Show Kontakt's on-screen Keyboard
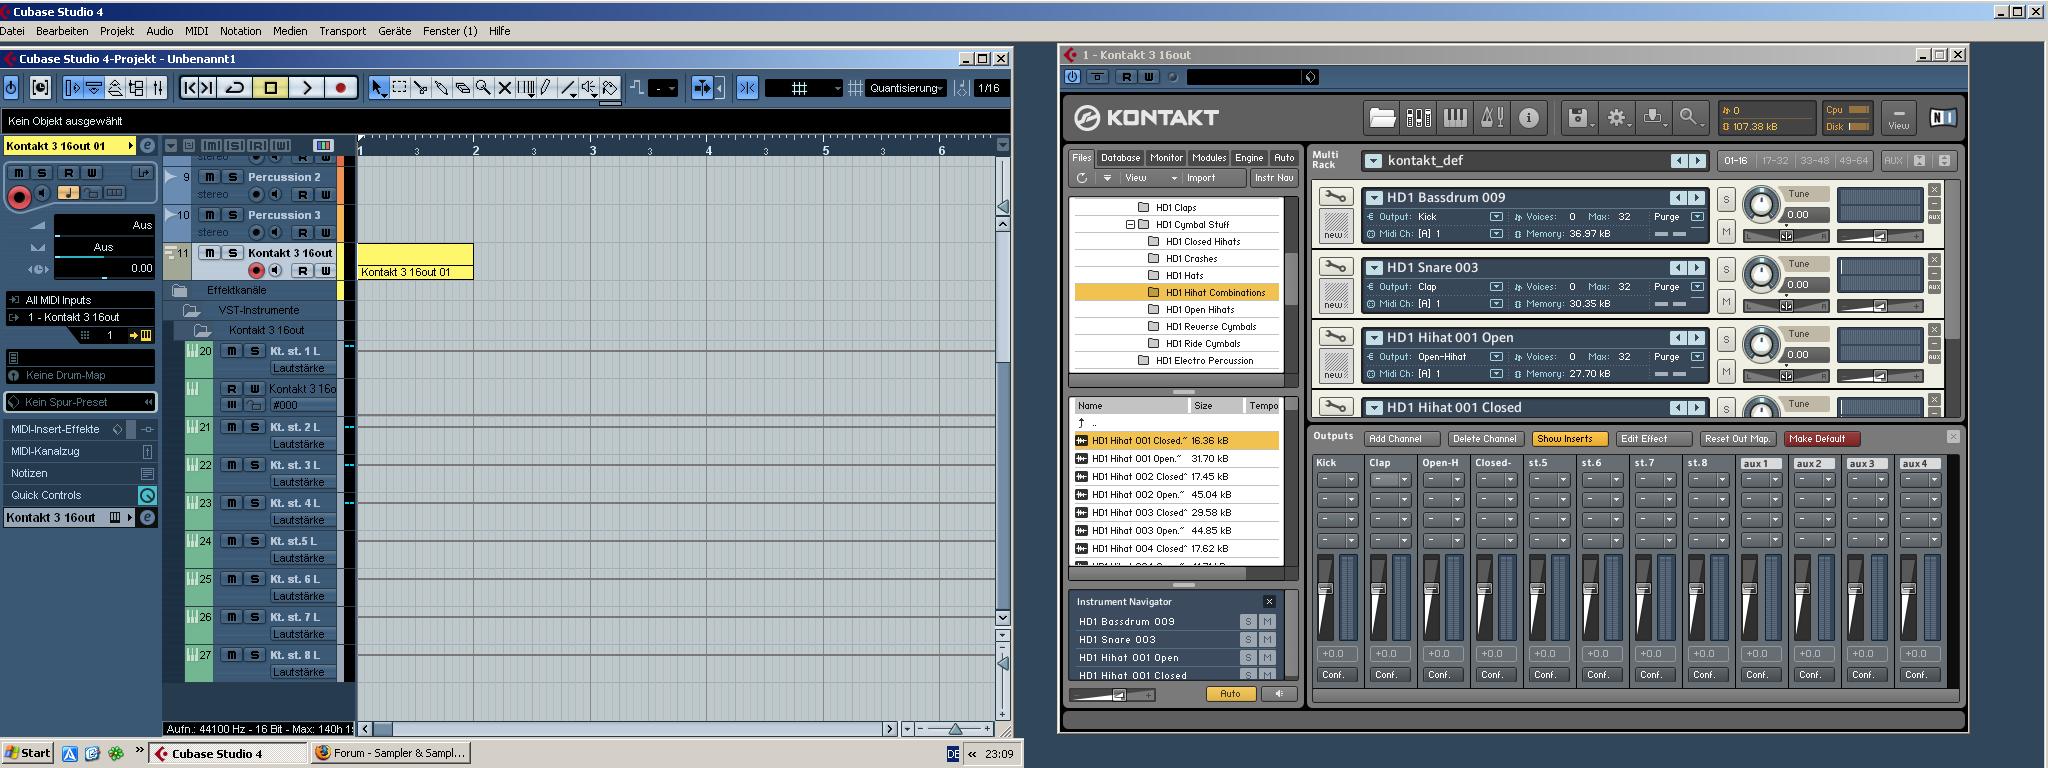This screenshot has width=2048, height=768. click(x=1455, y=118)
